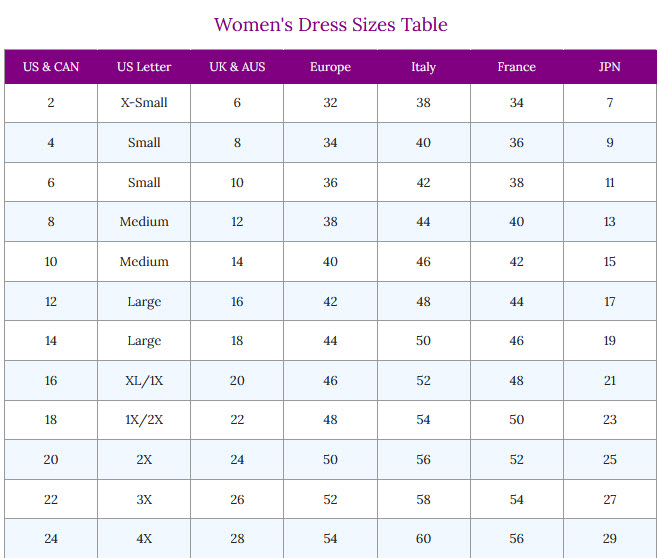
Task: Click the 4X letter size cell
Action: [x=144, y=539]
